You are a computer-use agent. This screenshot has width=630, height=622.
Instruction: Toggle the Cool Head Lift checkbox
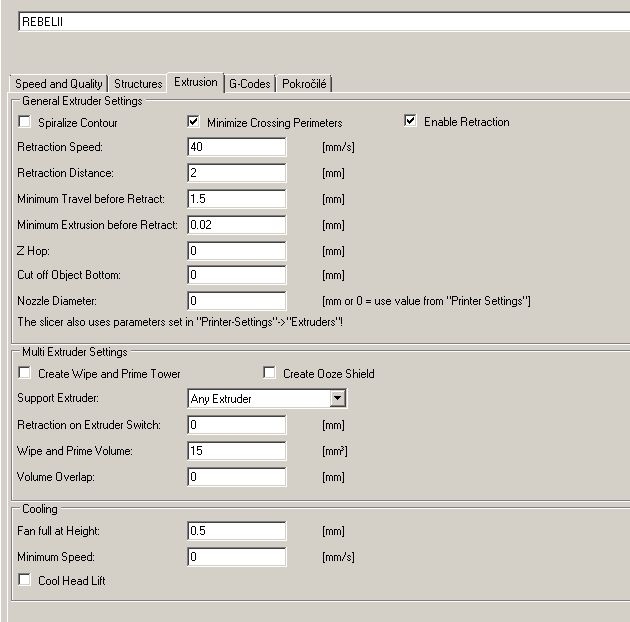click(24, 580)
